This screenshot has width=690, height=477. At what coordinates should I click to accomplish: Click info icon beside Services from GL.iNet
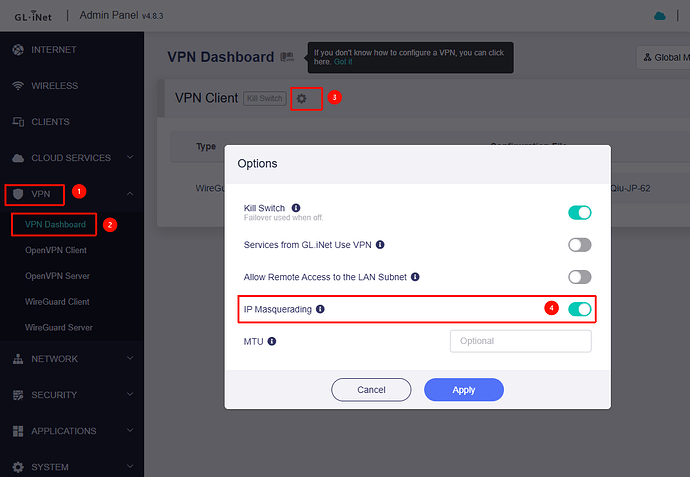pyautogui.click(x=380, y=244)
